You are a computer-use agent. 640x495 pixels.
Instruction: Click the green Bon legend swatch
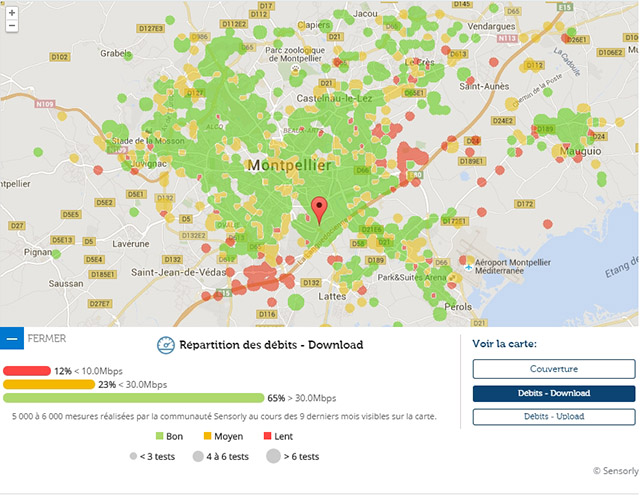pyautogui.click(x=160, y=436)
